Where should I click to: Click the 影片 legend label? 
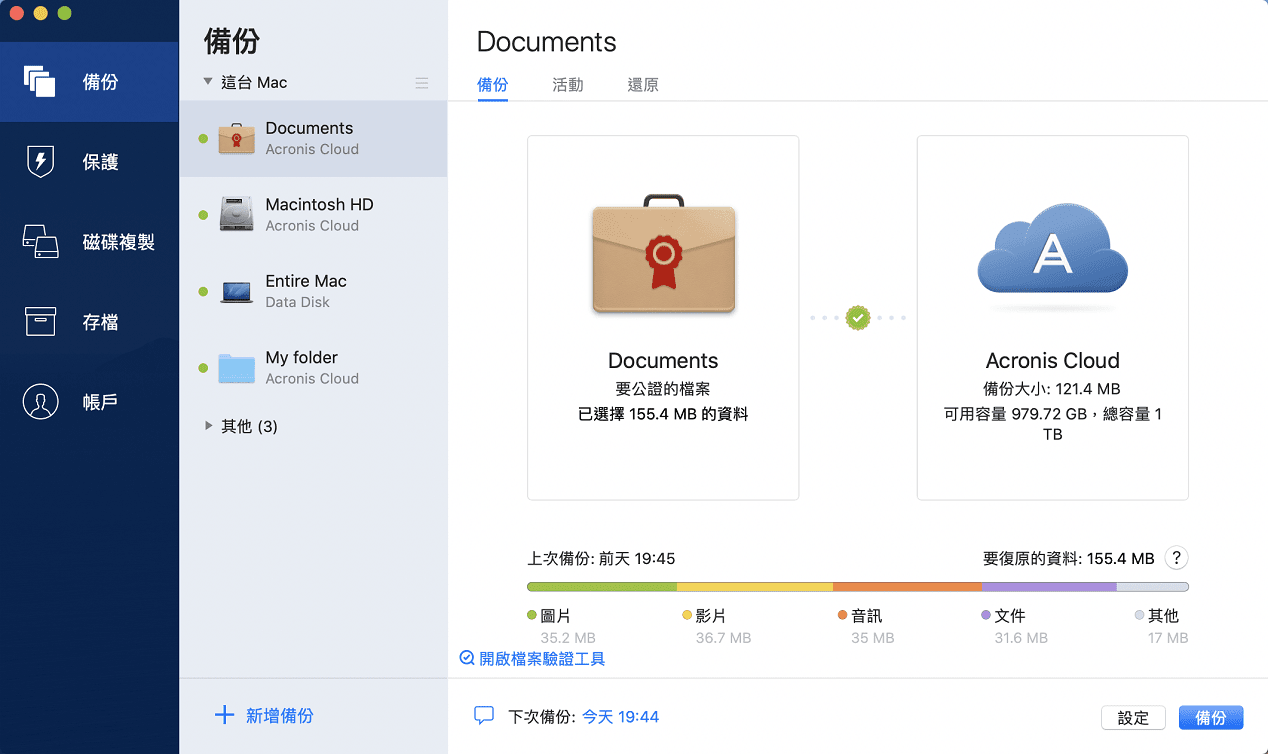(711, 616)
